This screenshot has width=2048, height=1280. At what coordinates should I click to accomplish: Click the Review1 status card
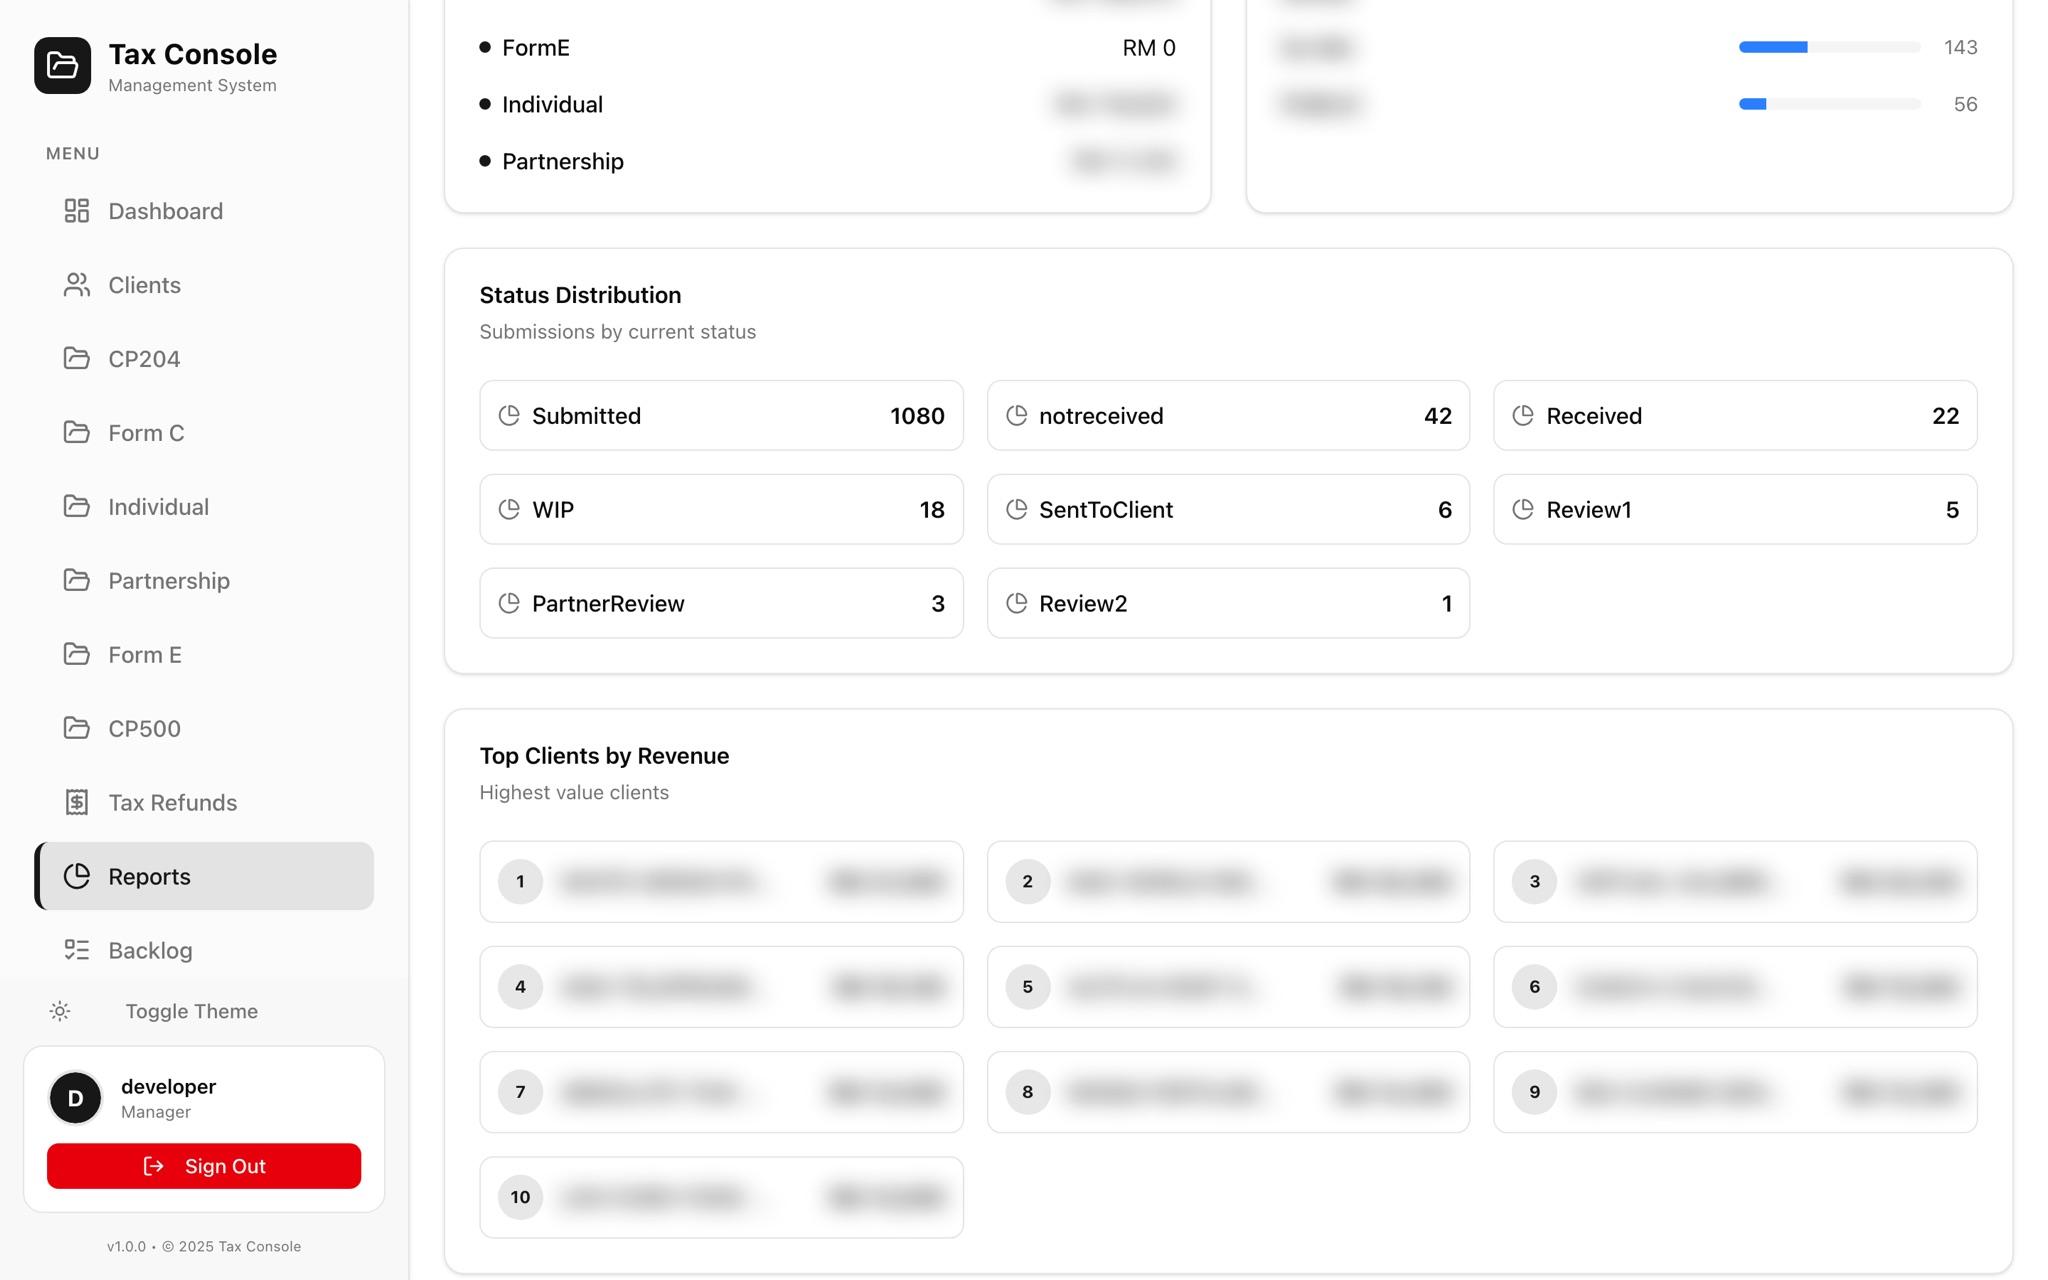[x=1735, y=509]
